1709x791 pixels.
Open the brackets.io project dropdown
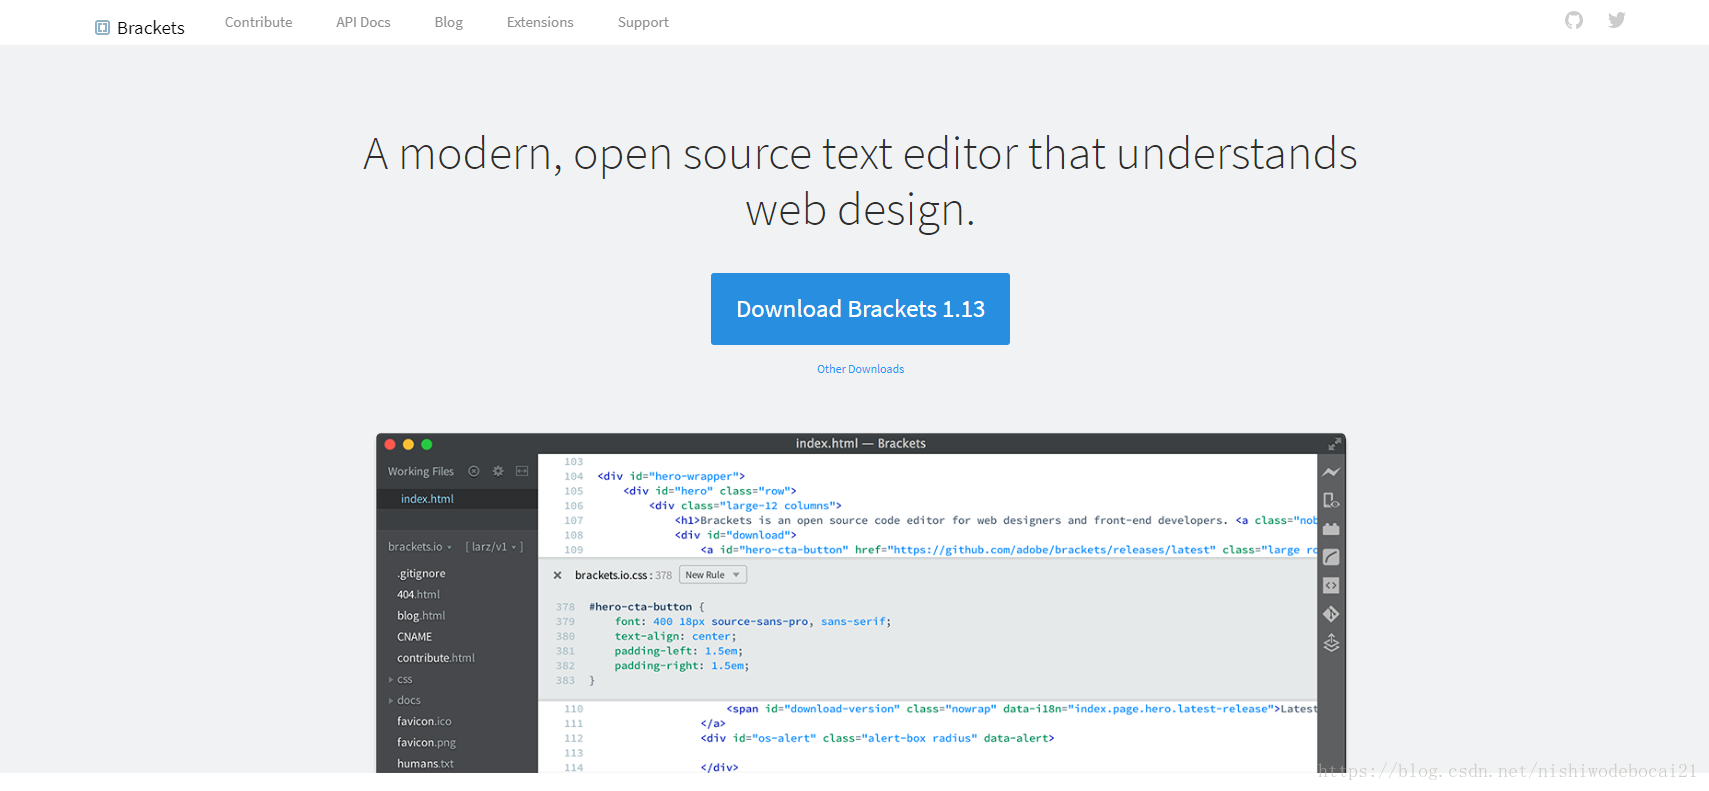coord(420,547)
